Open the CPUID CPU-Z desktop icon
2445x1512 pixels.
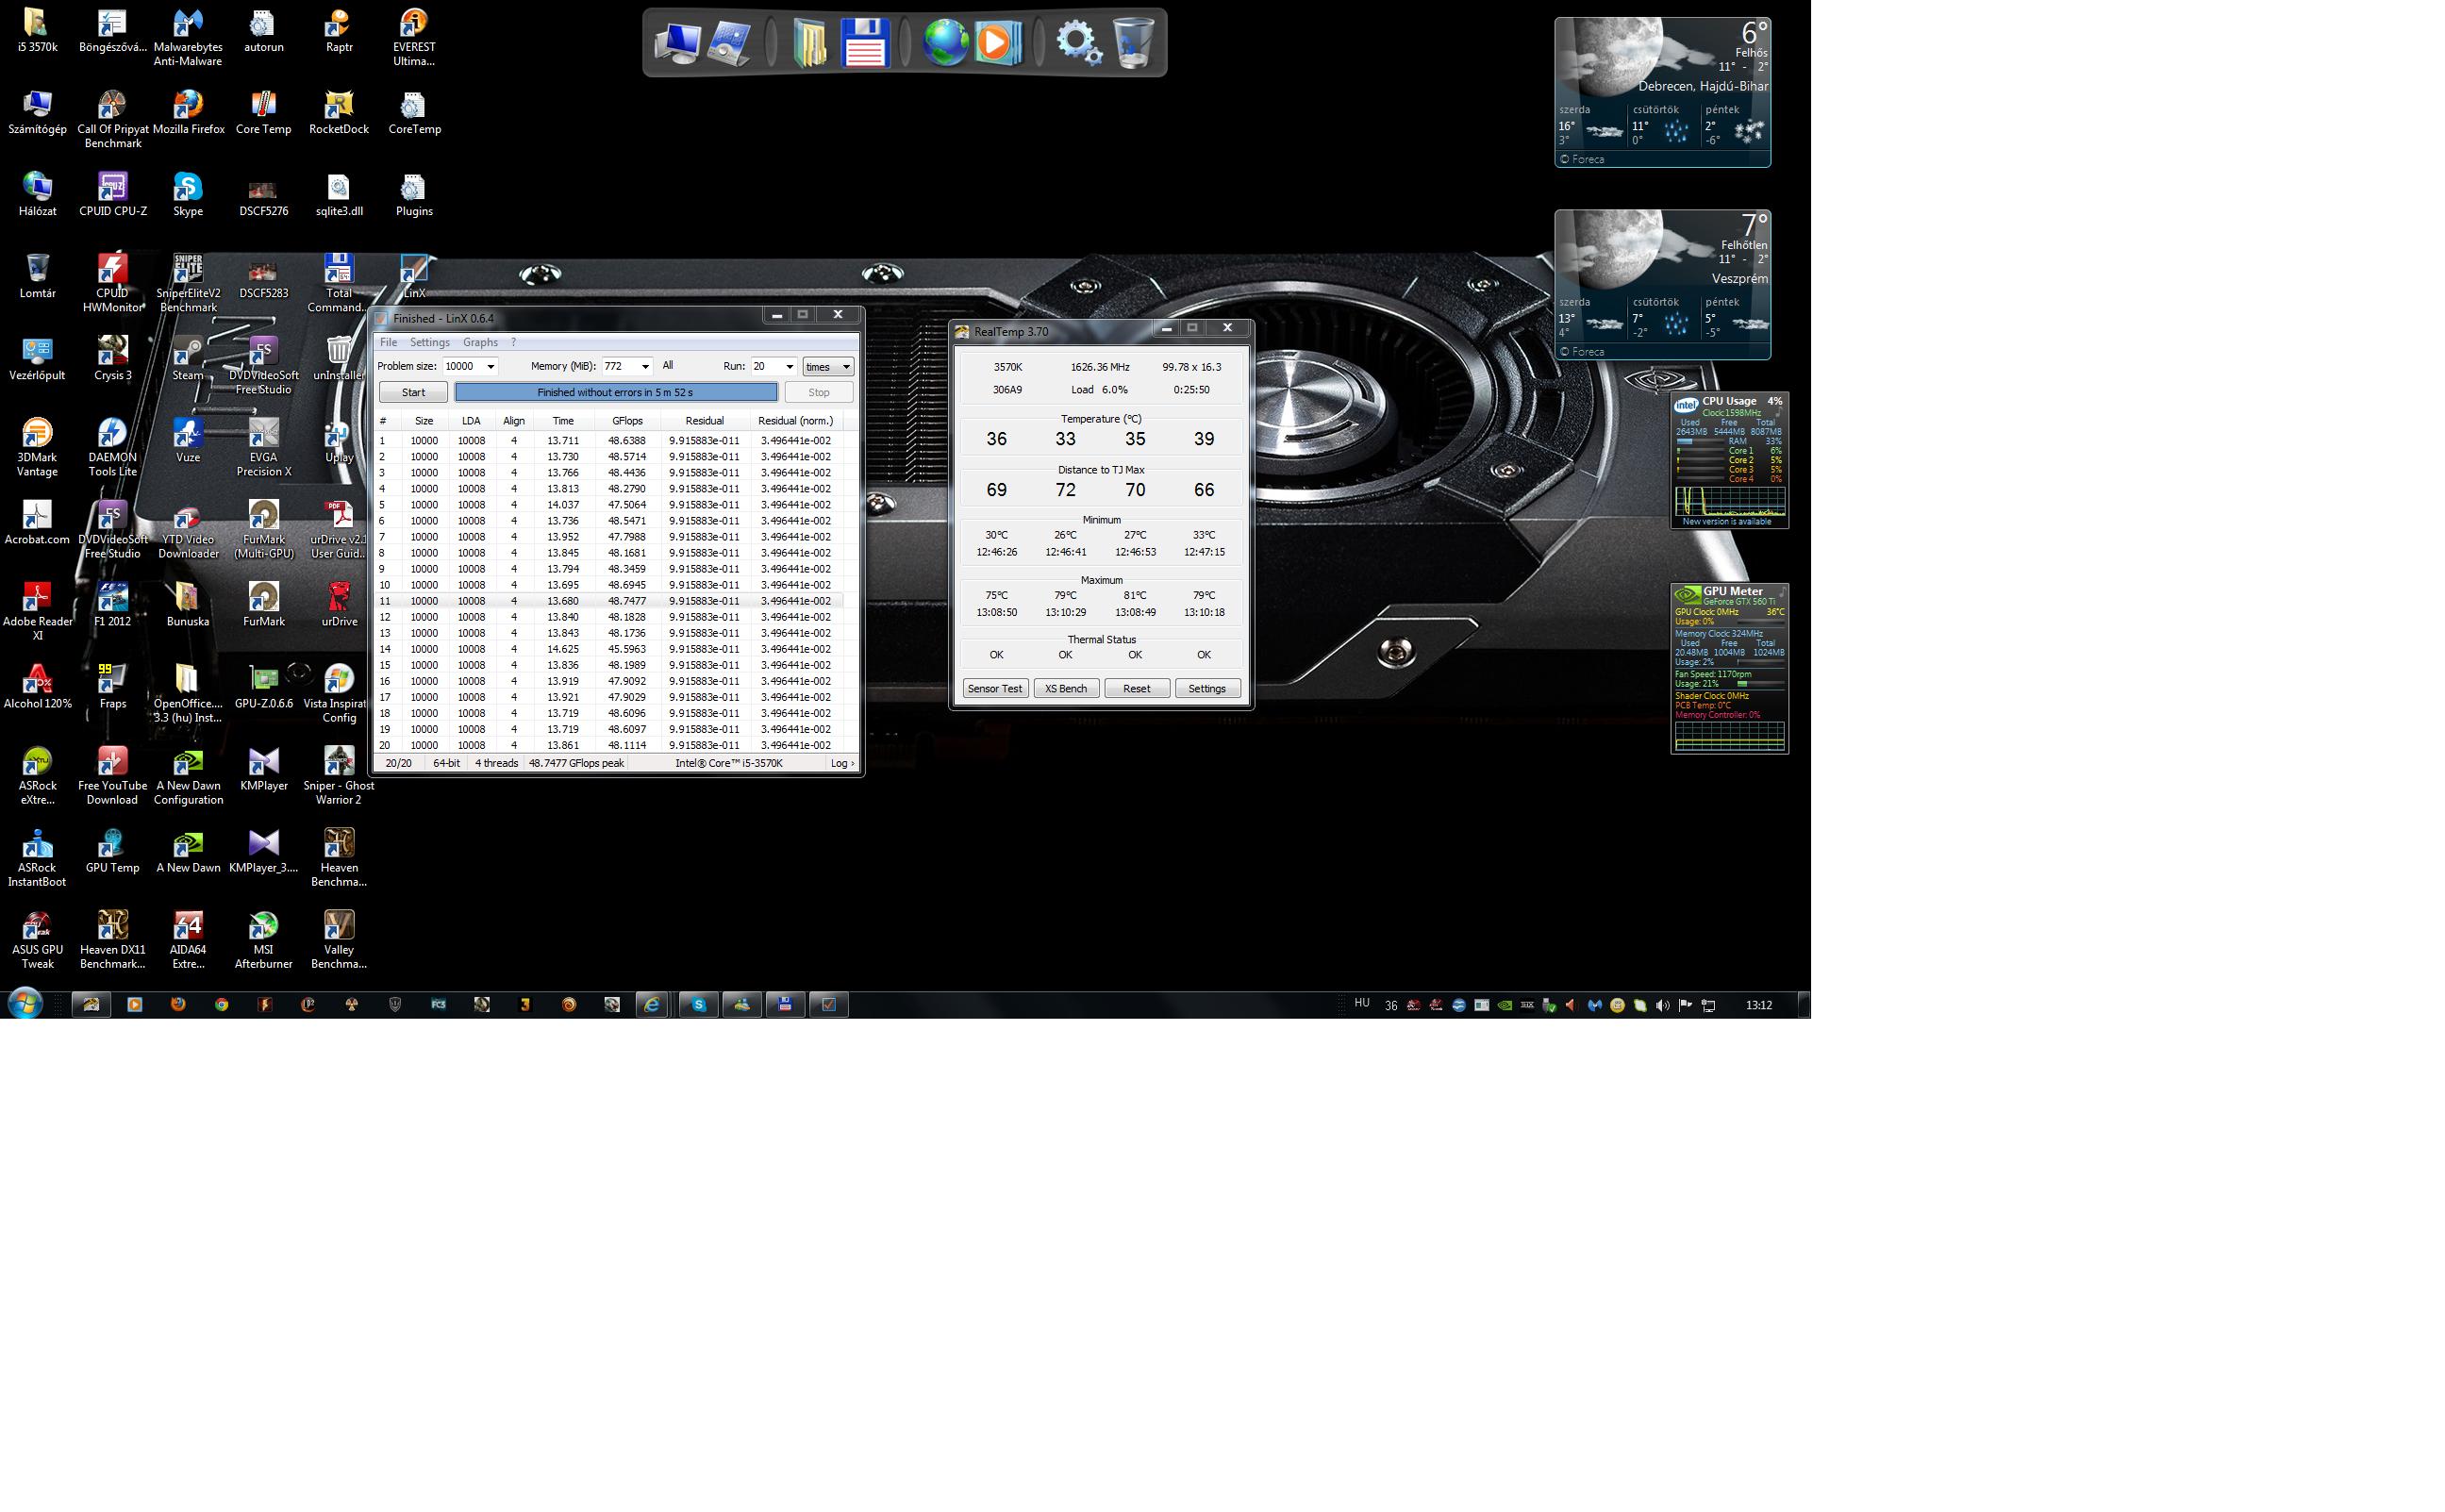pyautogui.click(x=112, y=187)
